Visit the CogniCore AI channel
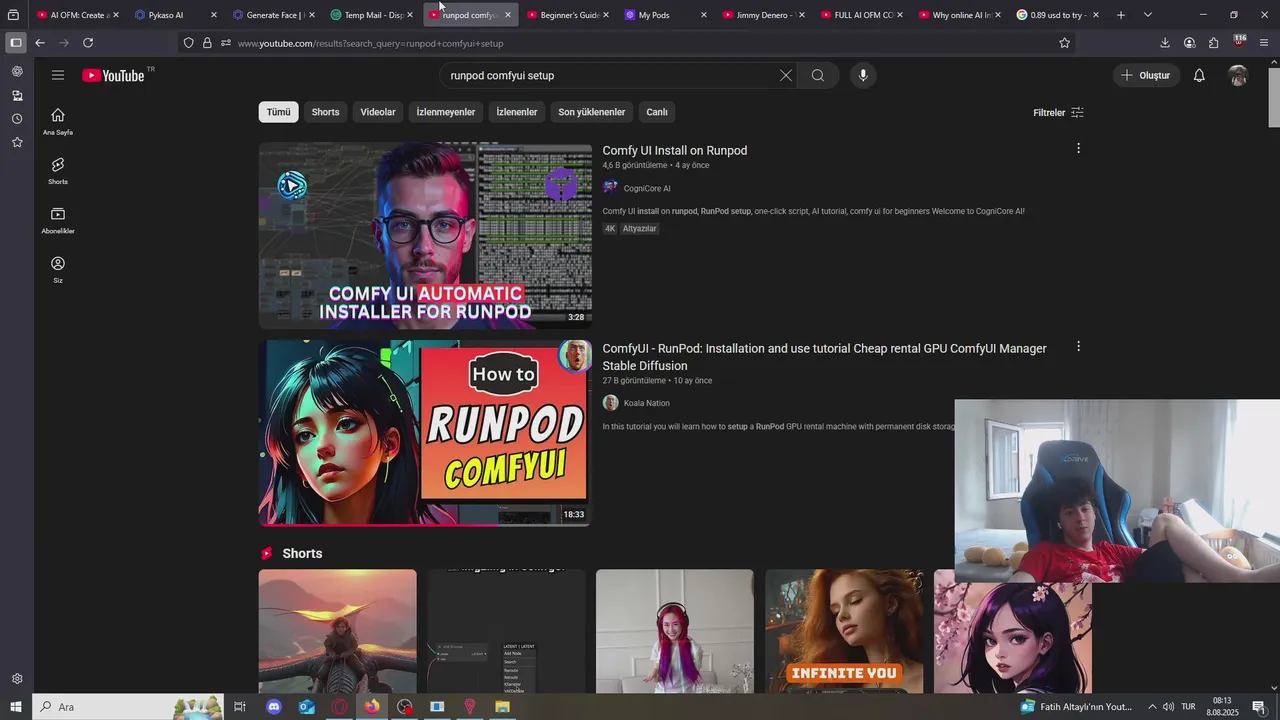This screenshot has width=1280, height=720. [x=646, y=188]
